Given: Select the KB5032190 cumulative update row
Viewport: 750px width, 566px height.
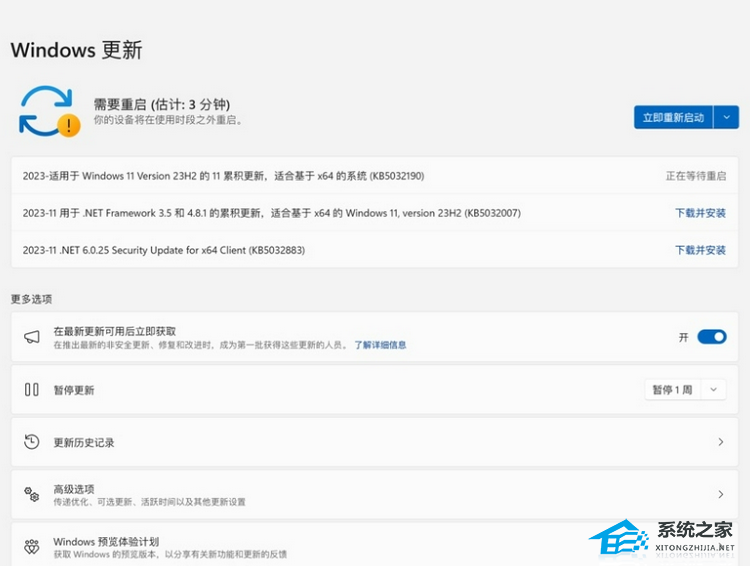Looking at the screenshot, I should (x=223, y=176).
